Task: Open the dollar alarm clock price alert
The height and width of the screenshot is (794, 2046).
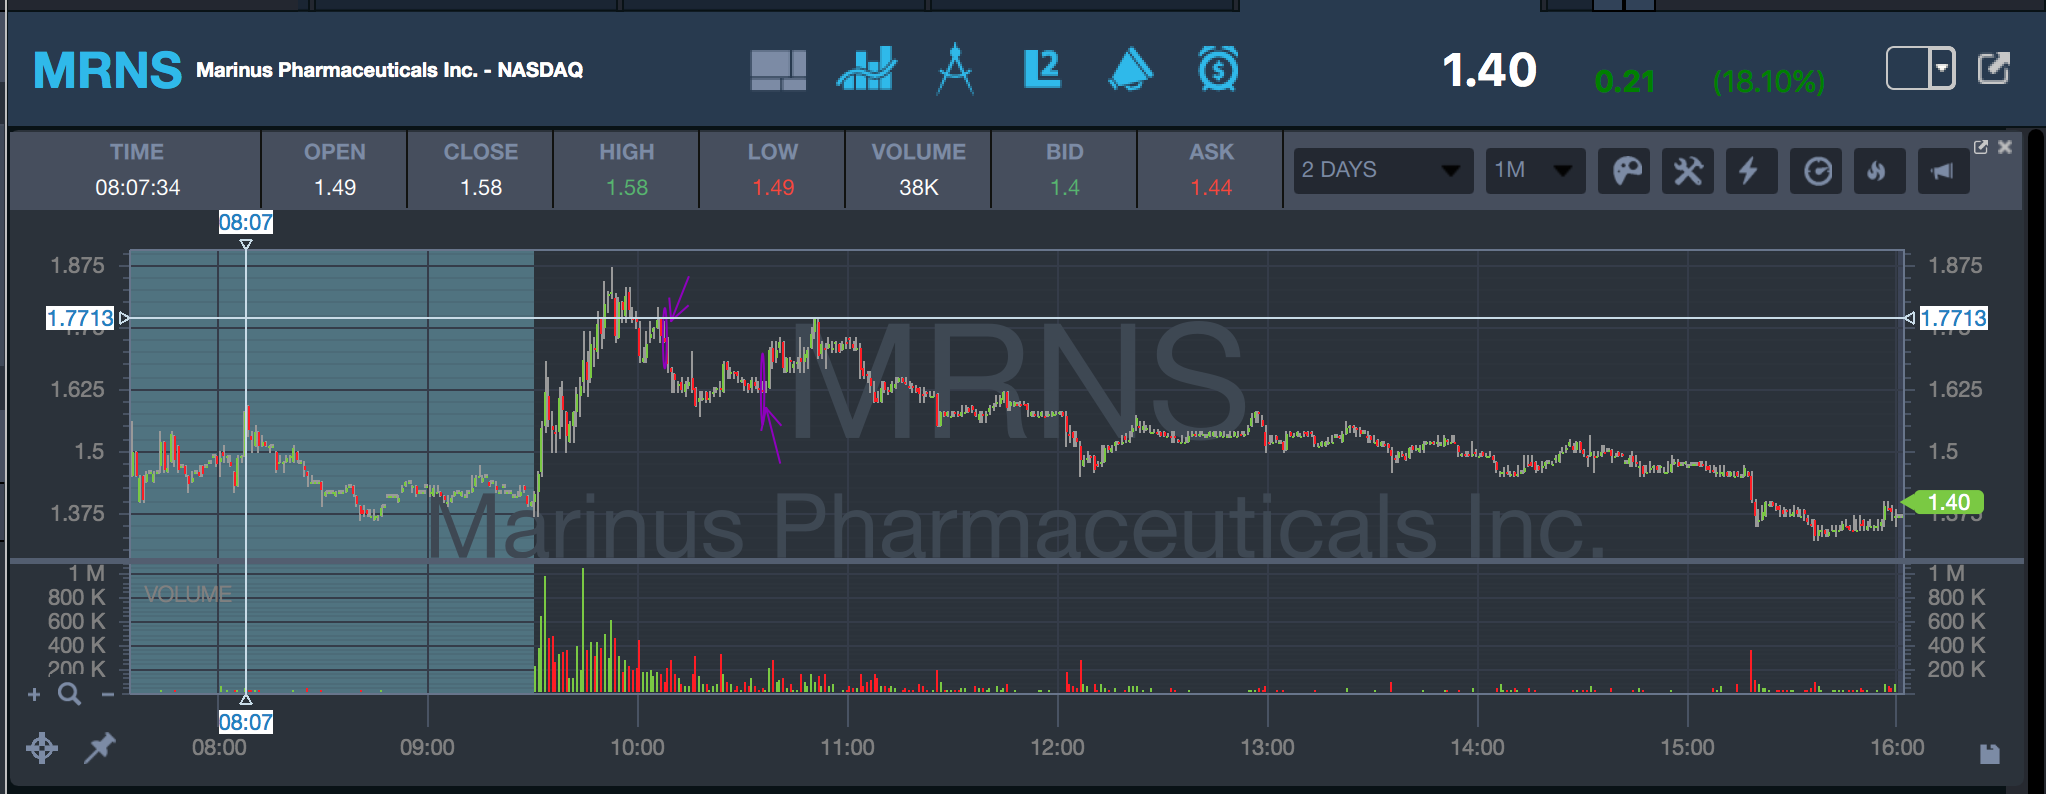Action: pyautogui.click(x=1218, y=70)
